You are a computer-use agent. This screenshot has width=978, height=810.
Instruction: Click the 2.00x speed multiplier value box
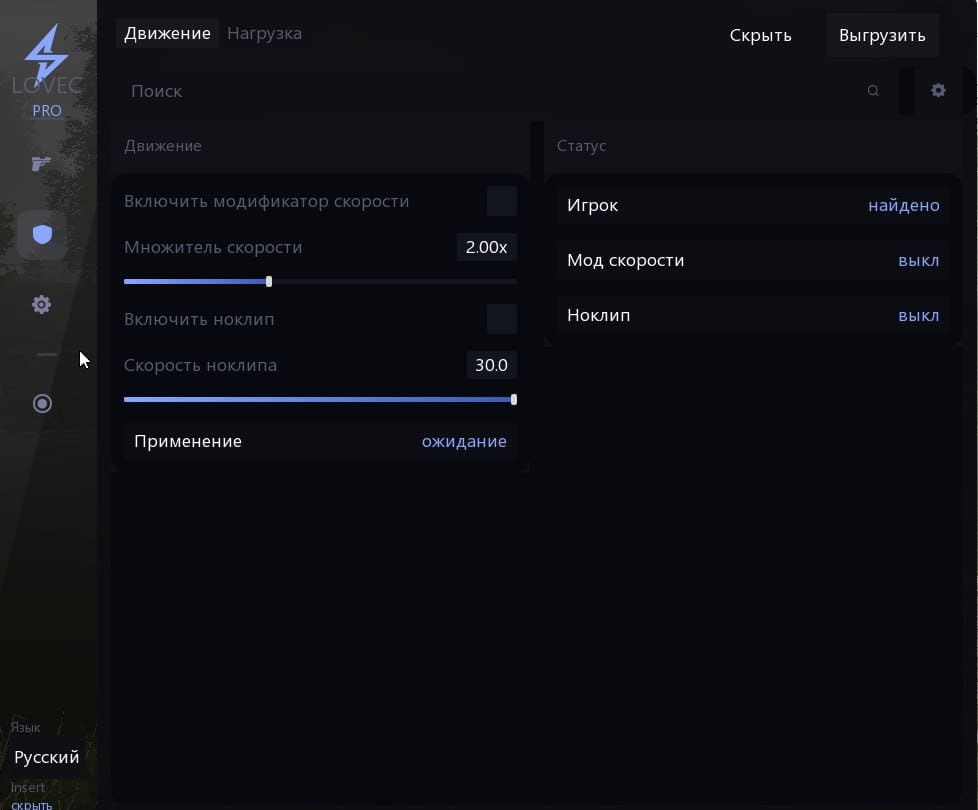[x=486, y=247]
